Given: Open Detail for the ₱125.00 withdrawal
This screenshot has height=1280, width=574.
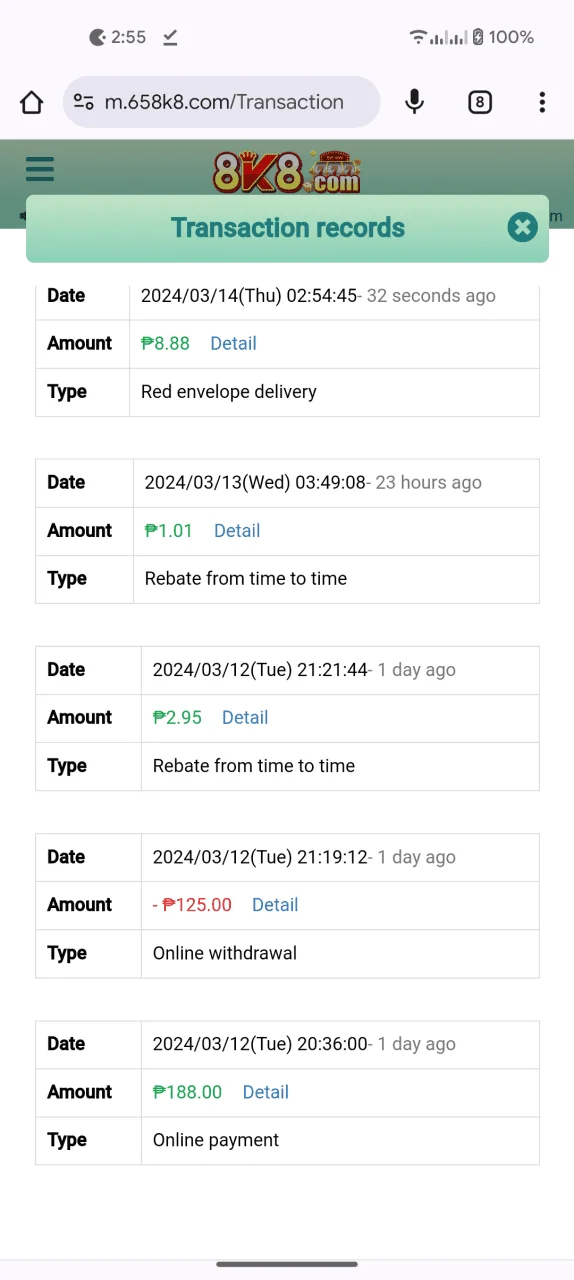Looking at the screenshot, I should [x=275, y=905].
